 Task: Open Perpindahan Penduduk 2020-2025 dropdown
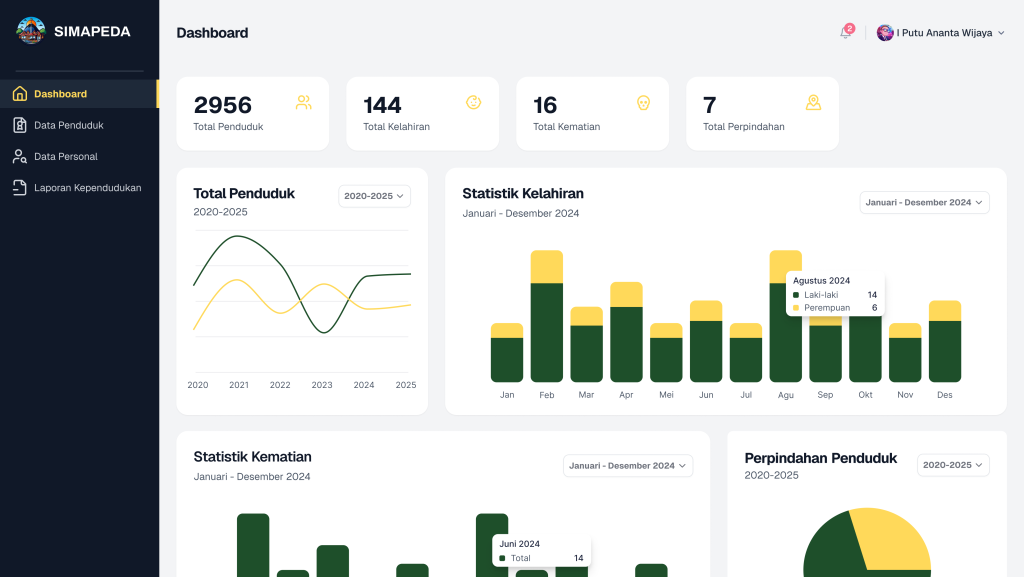[953, 465]
